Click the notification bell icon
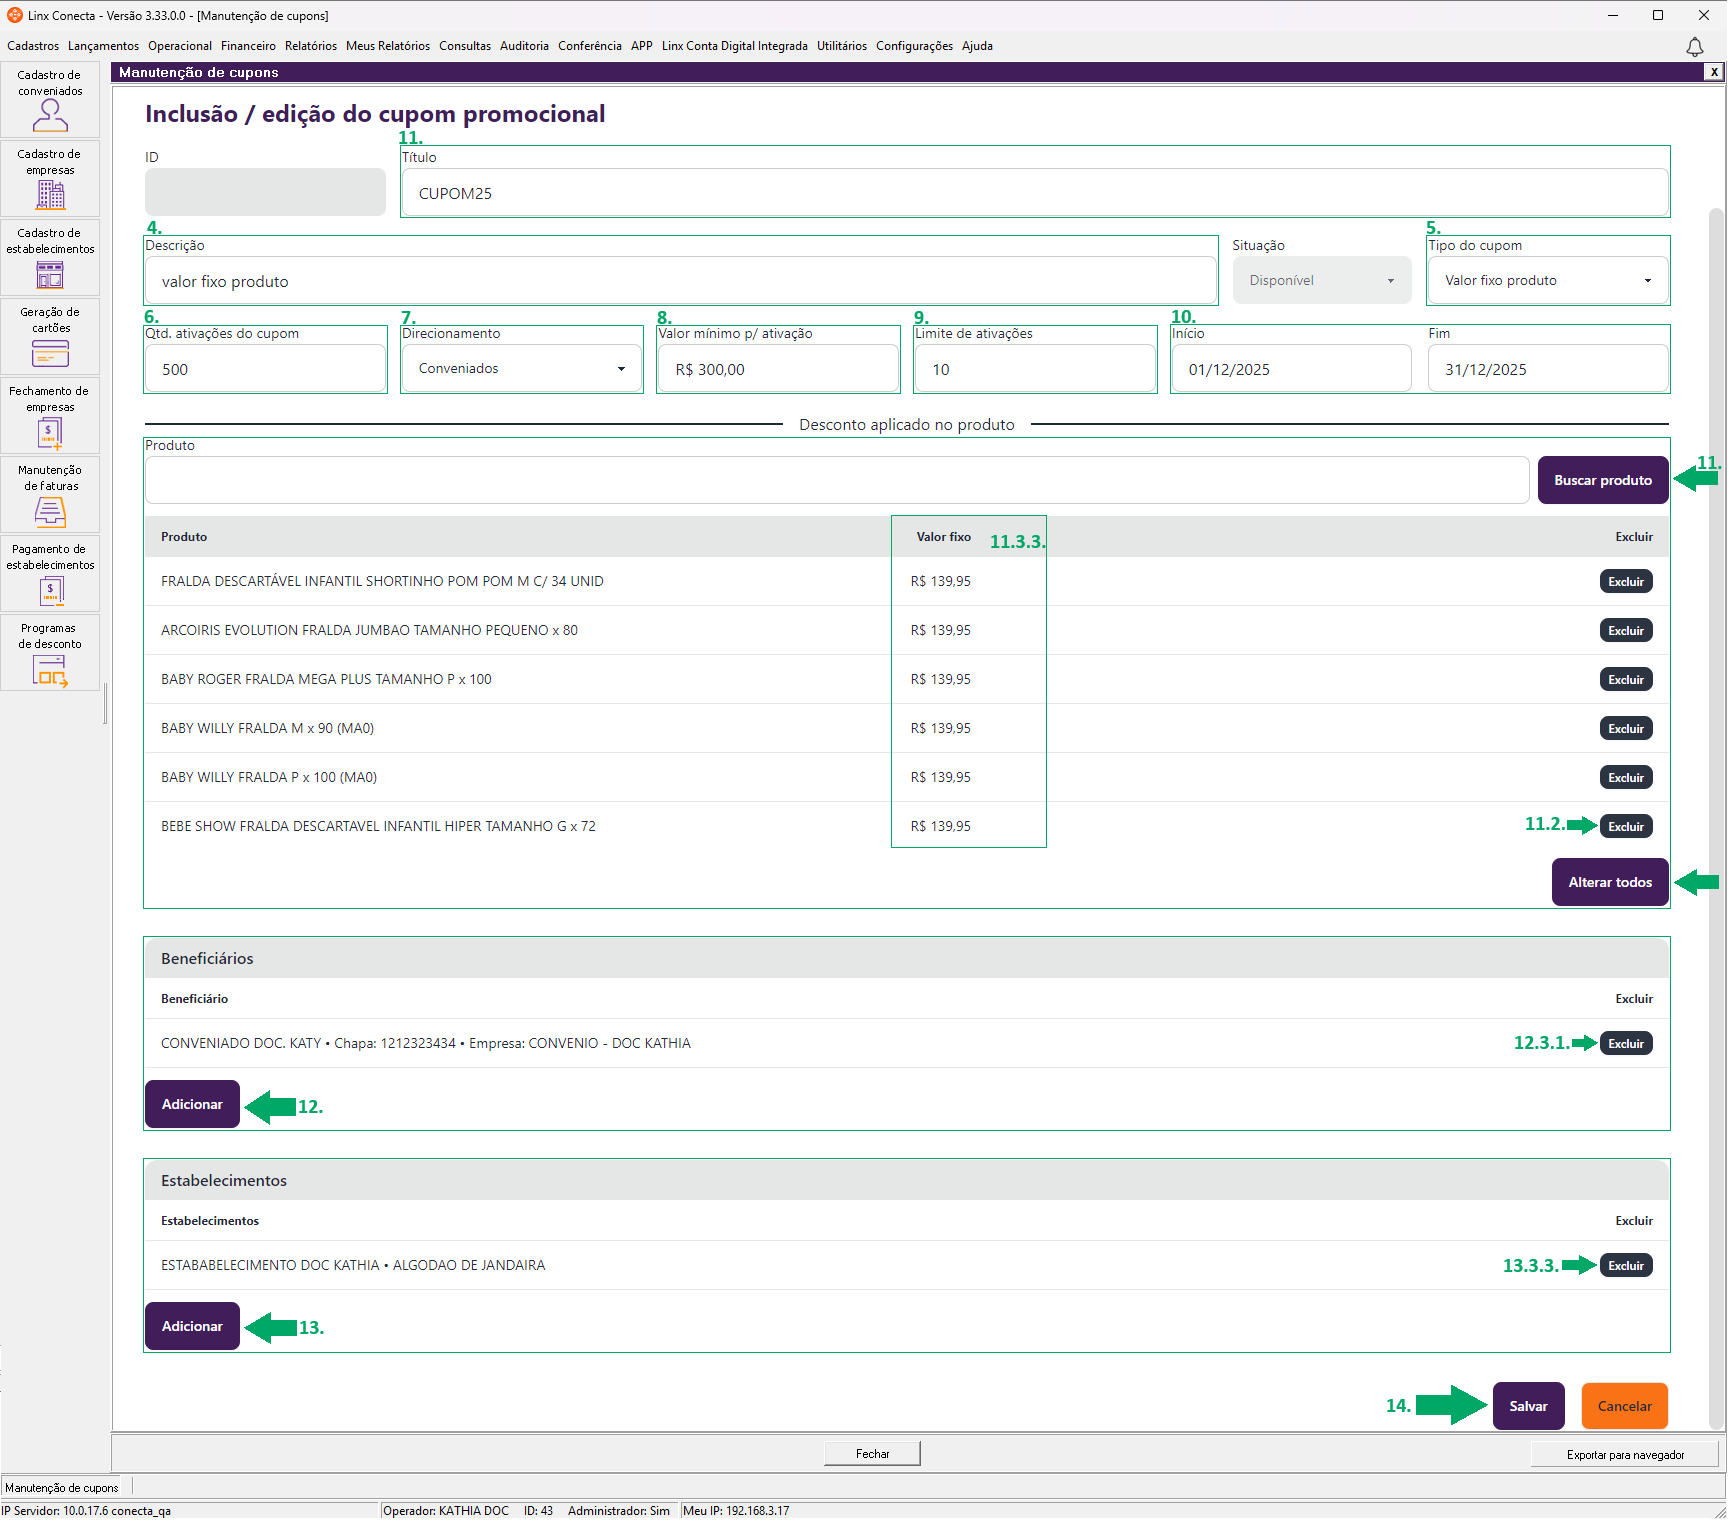 [x=1694, y=47]
